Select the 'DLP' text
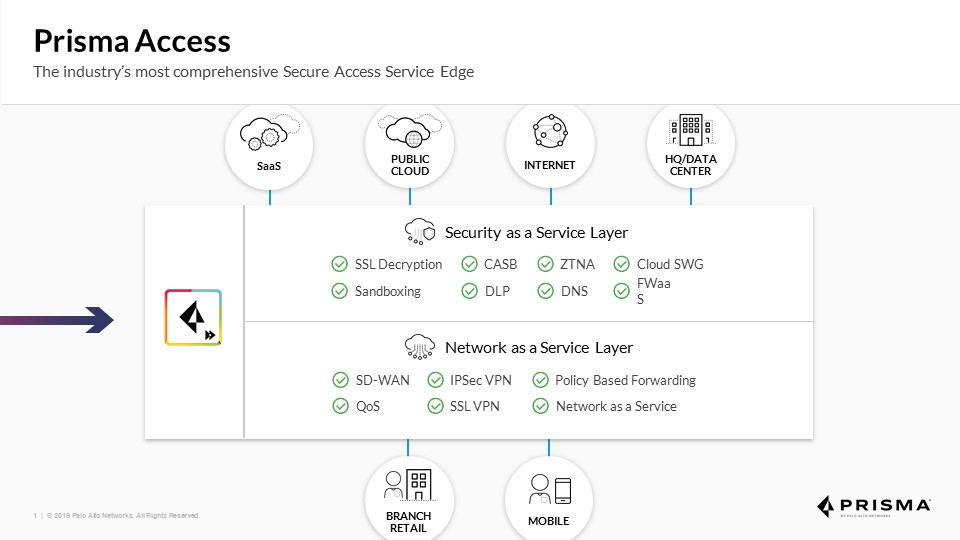 point(497,291)
